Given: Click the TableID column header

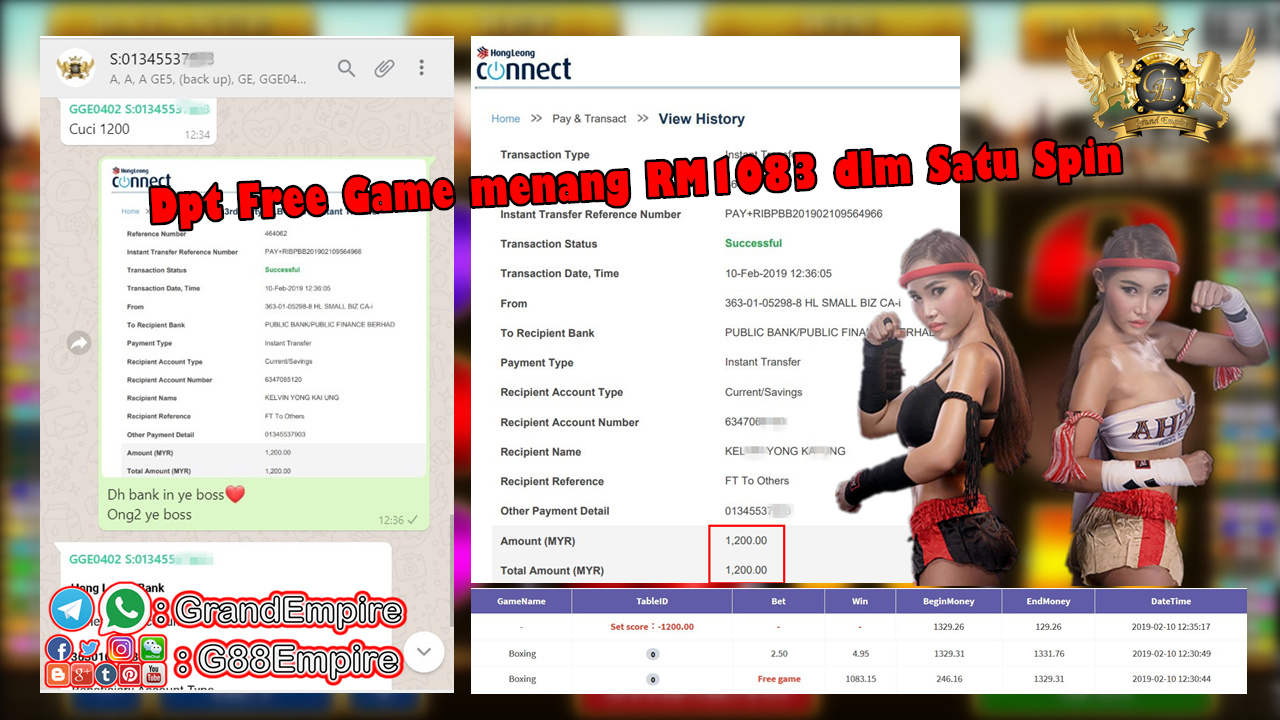Looking at the screenshot, I should tap(652, 601).
